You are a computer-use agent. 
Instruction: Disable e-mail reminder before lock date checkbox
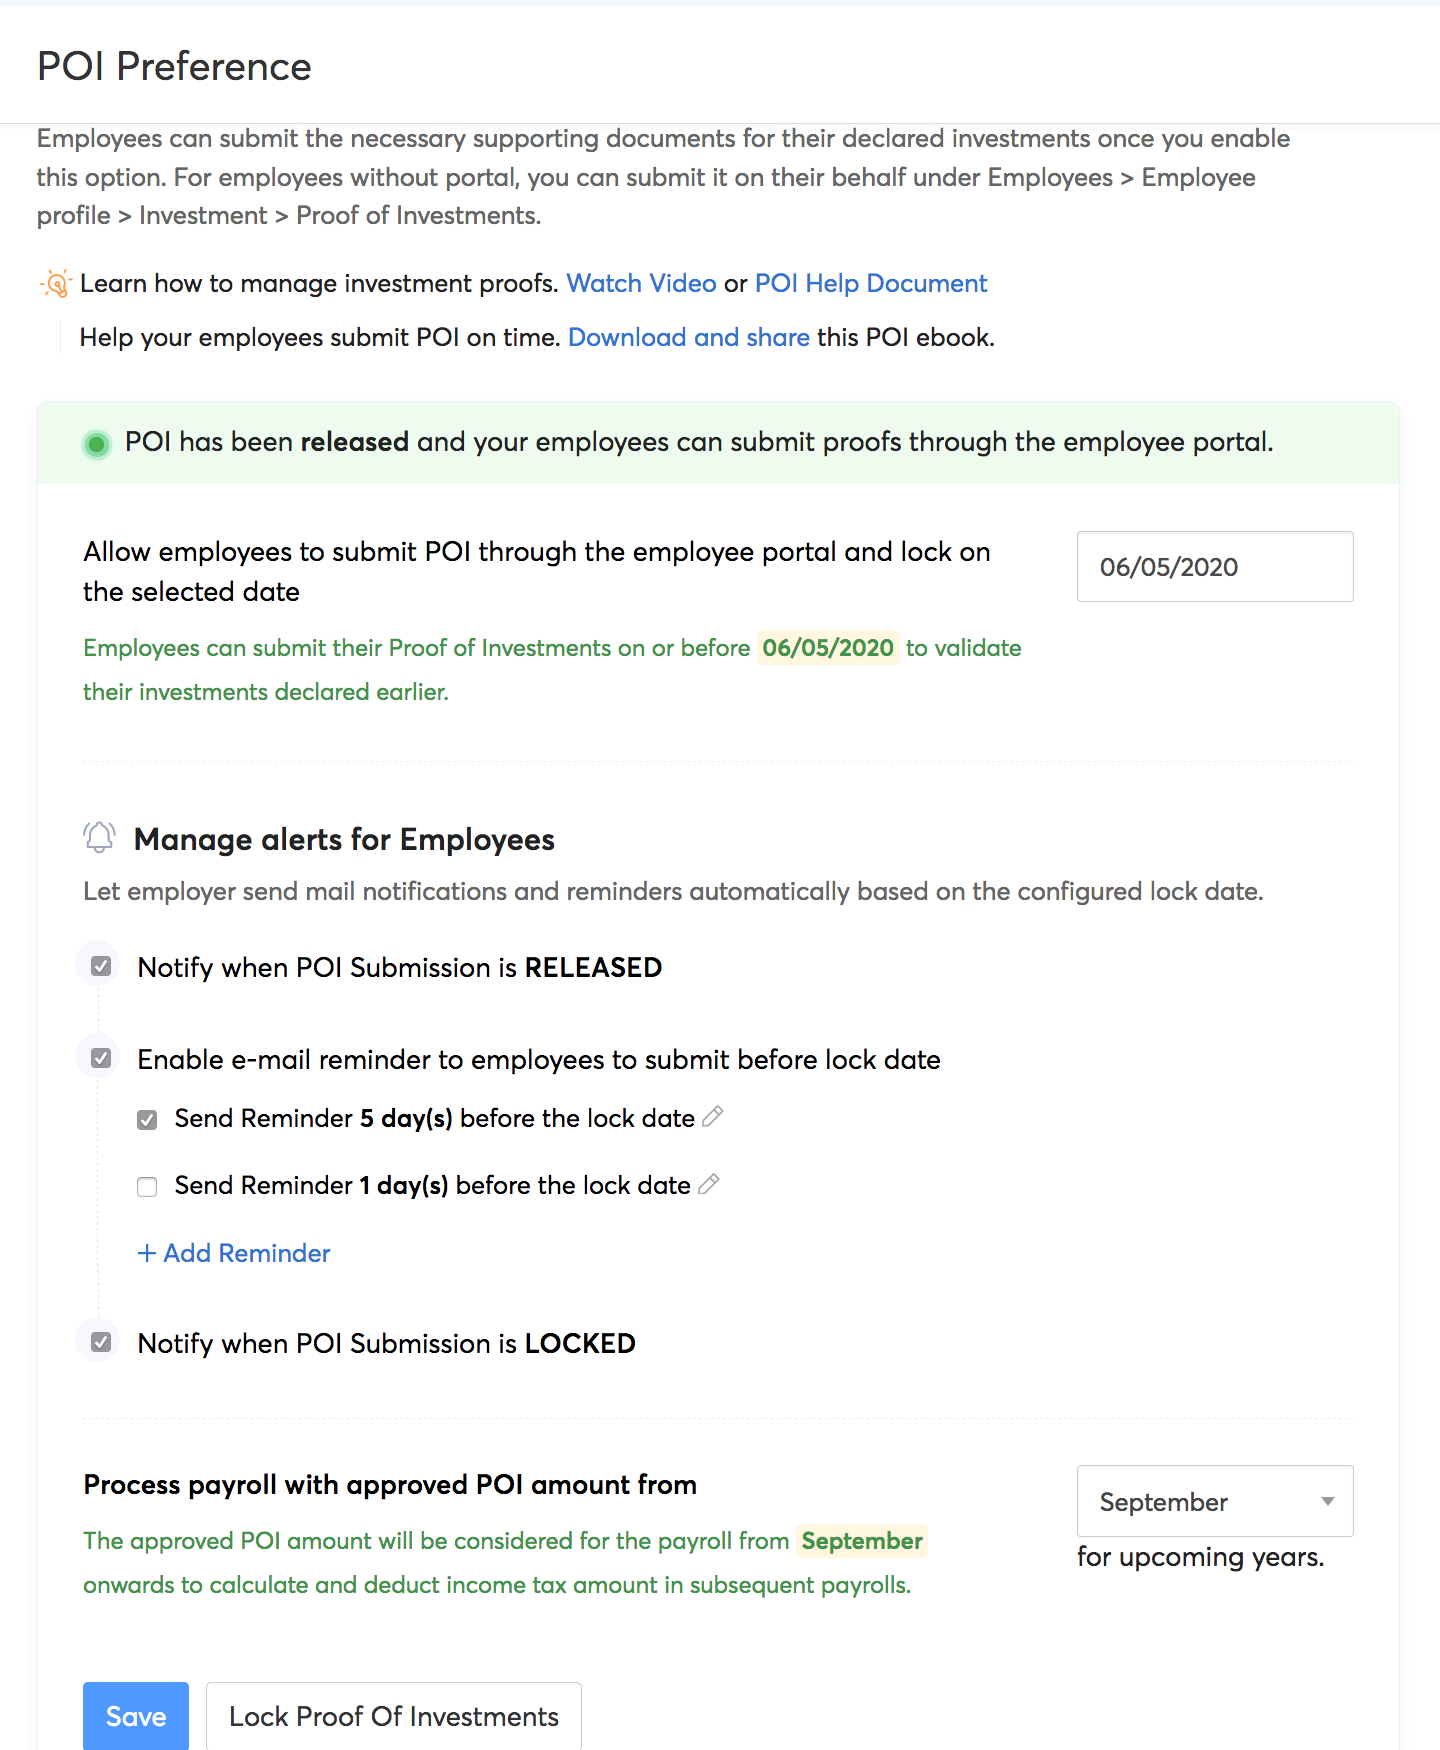click(x=101, y=1058)
